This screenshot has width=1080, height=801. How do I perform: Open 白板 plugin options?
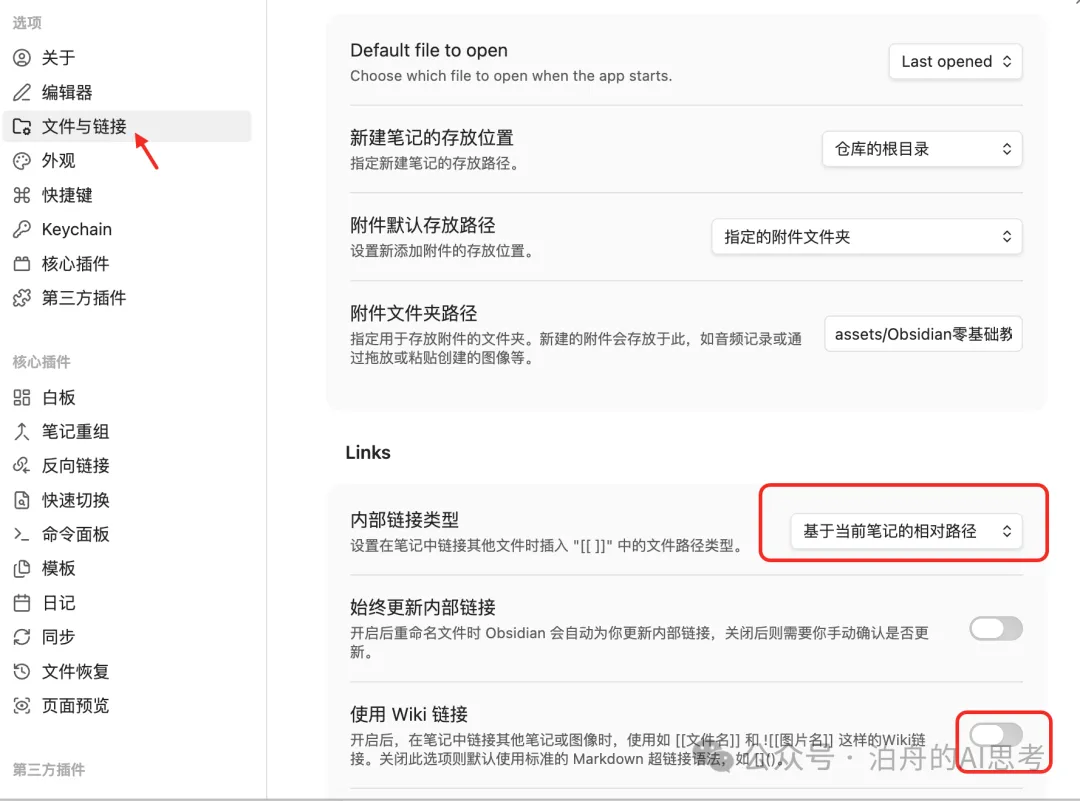pyautogui.click(x=127, y=397)
